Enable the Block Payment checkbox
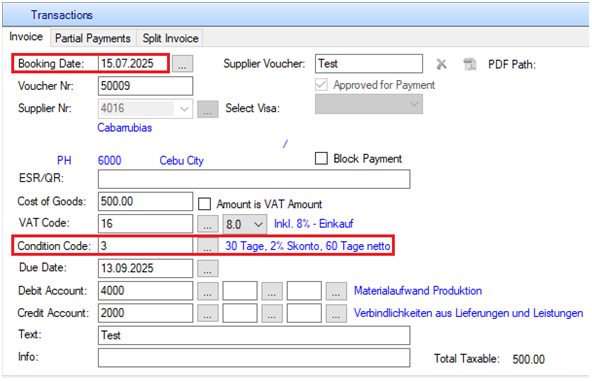The height and width of the screenshot is (381, 592). click(321, 158)
